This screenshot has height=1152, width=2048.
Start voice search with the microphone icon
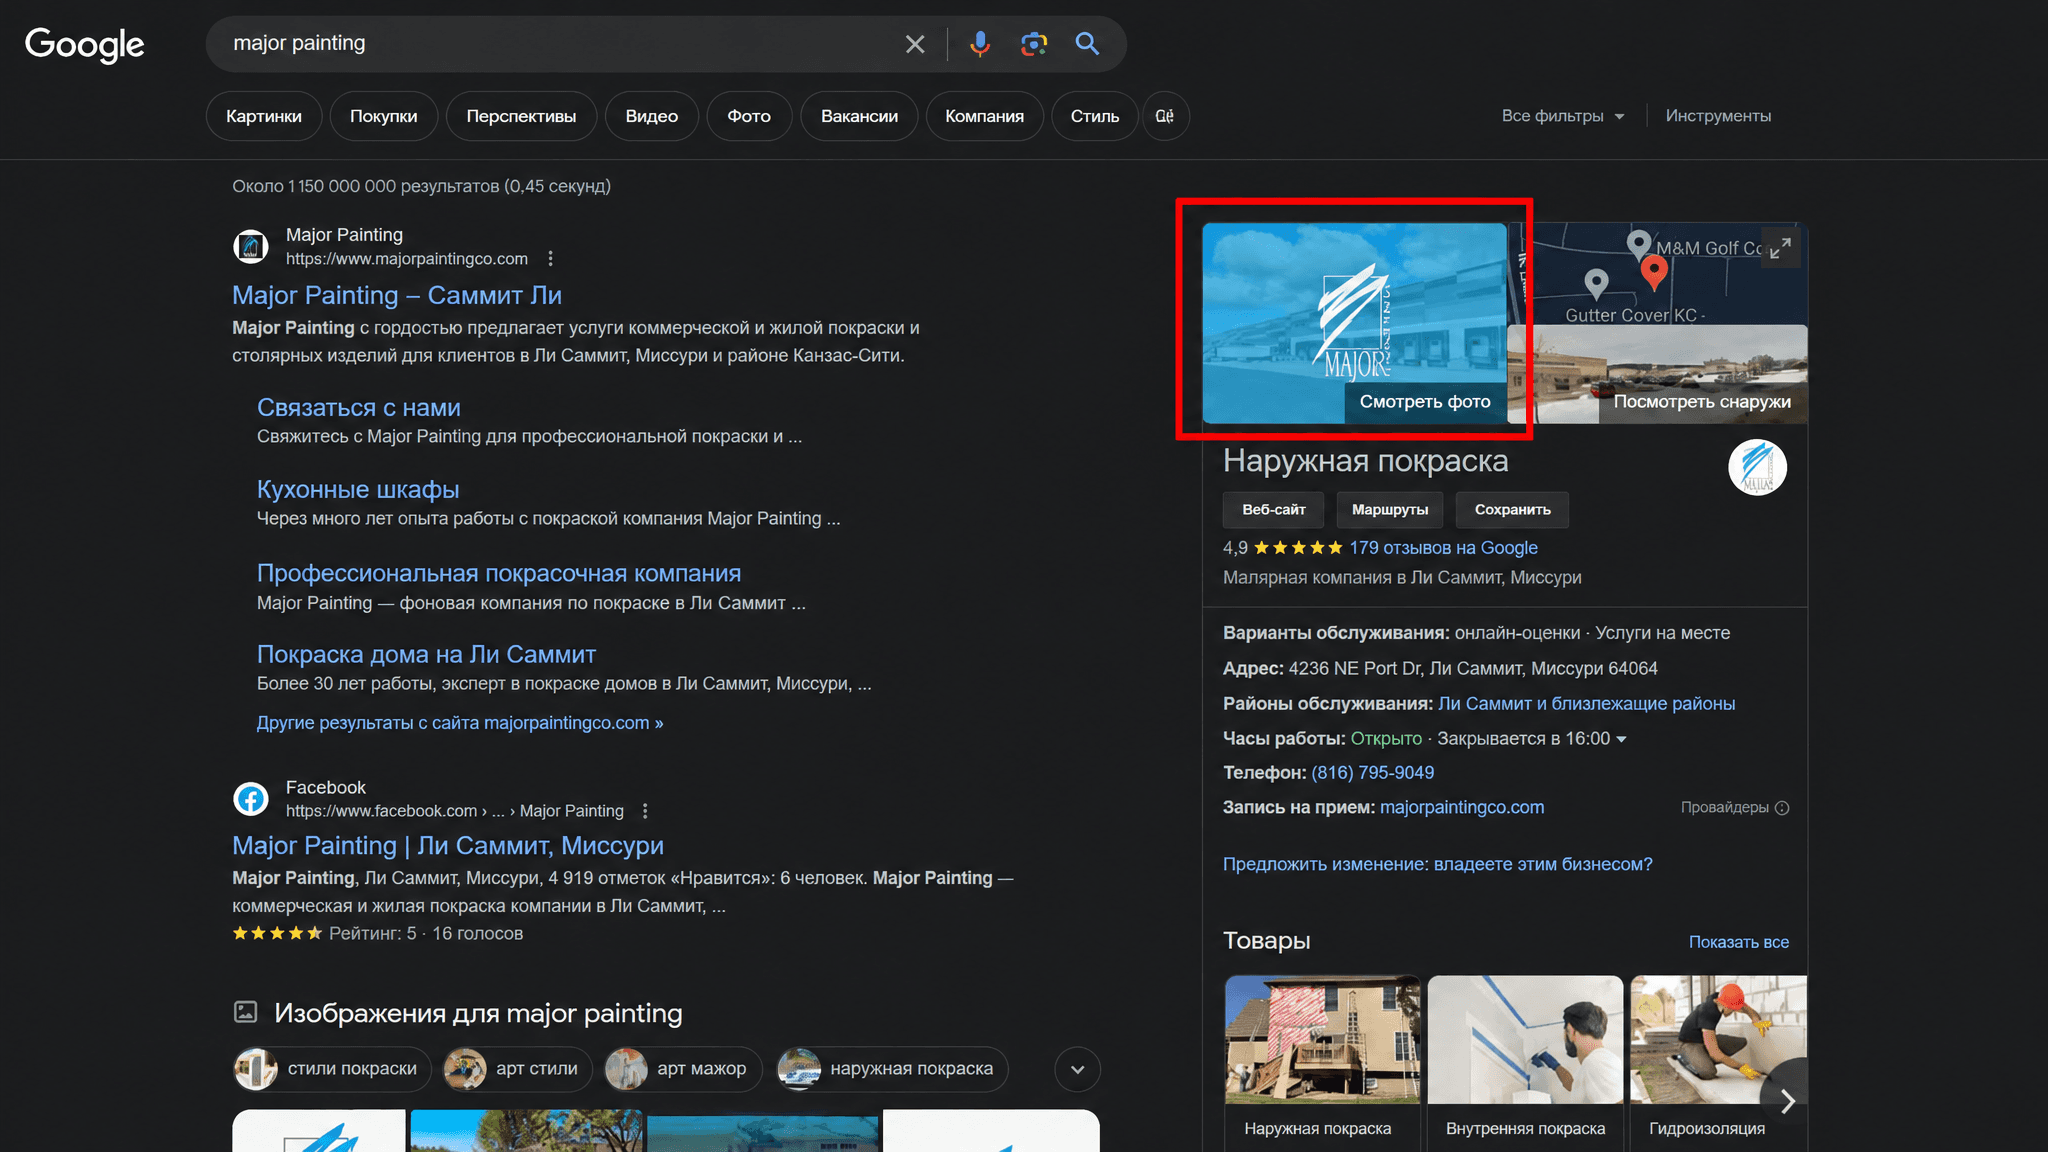click(980, 44)
